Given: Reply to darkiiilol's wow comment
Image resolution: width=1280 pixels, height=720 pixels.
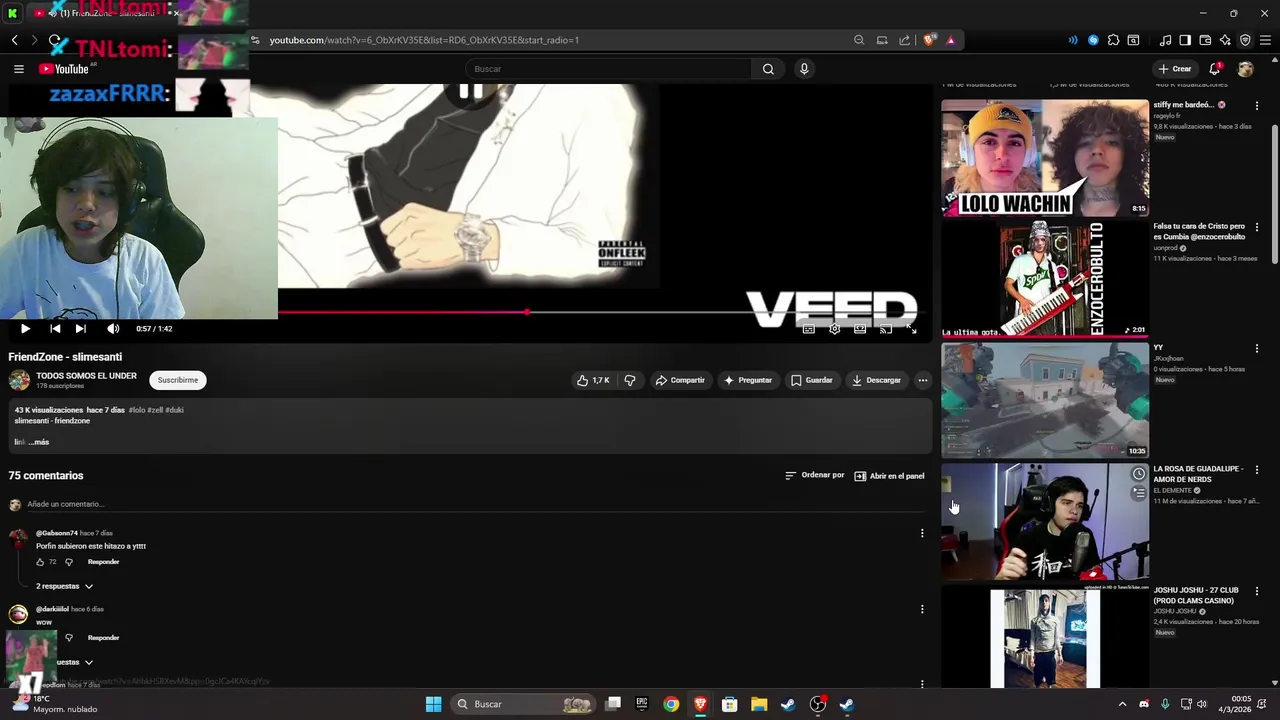Looking at the screenshot, I should (103, 638).
